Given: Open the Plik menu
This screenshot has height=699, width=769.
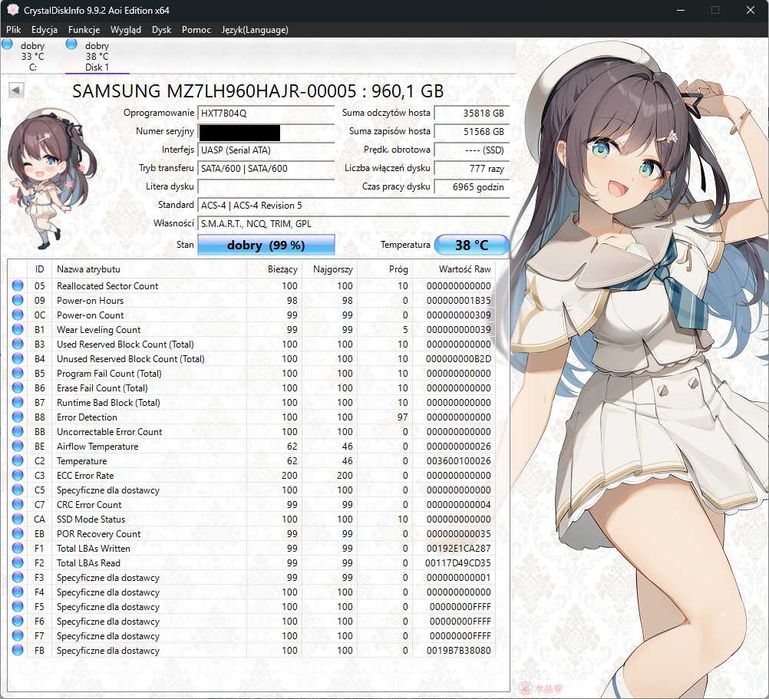Looking at the screenshot, I should click(13, 29).
